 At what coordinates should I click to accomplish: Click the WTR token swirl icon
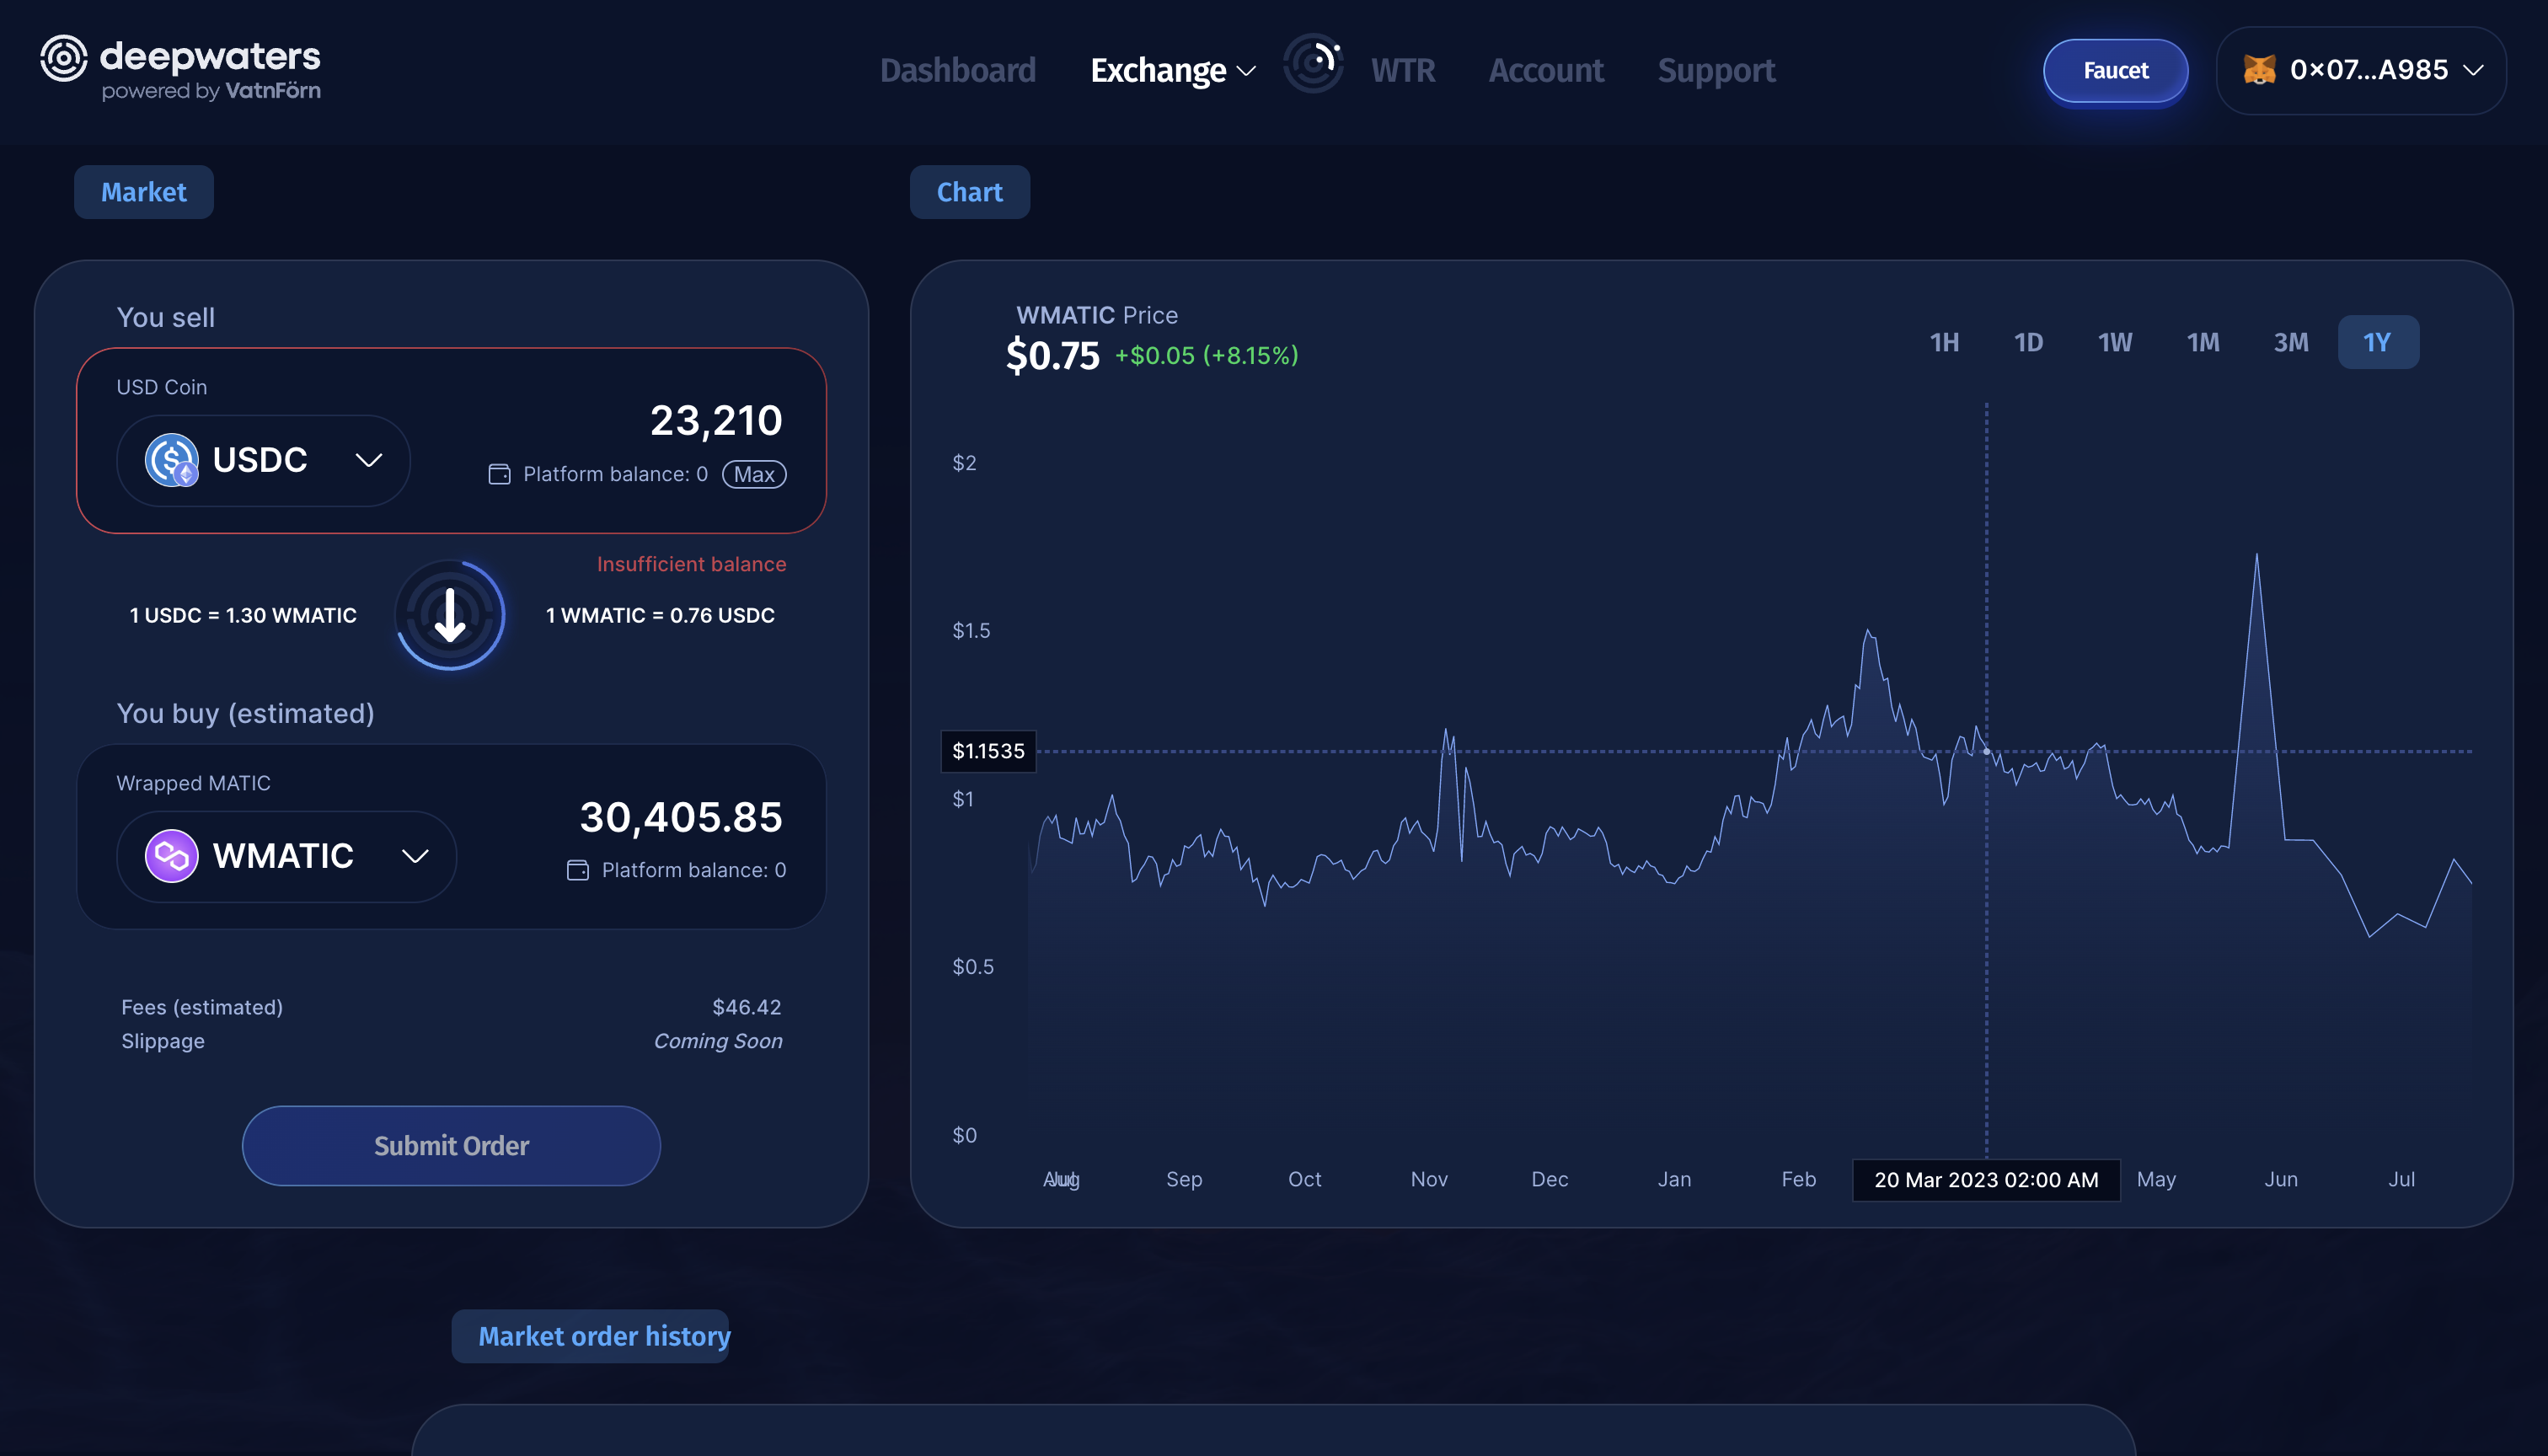tap(1313, 63)
